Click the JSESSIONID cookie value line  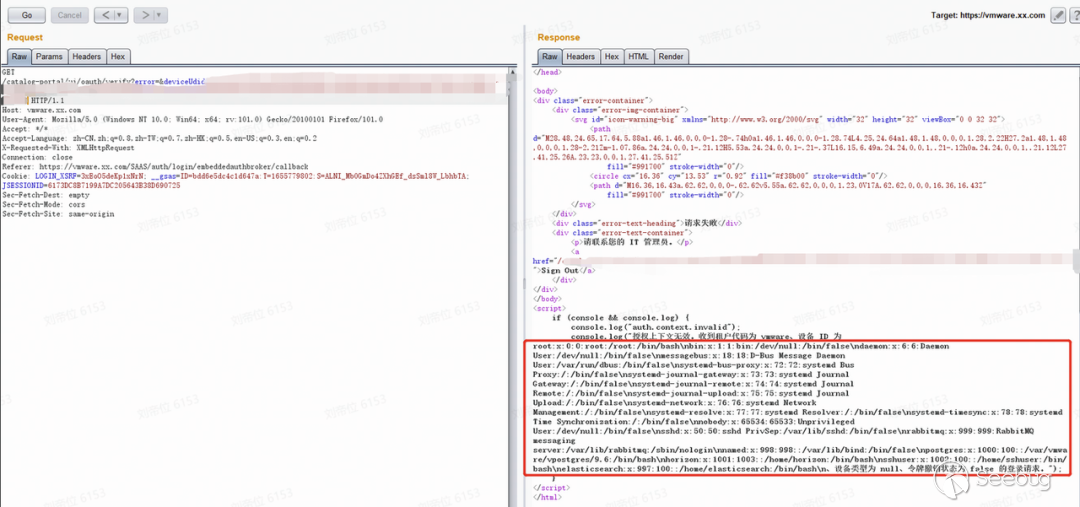pyautogui.click(x=92, y=185)
